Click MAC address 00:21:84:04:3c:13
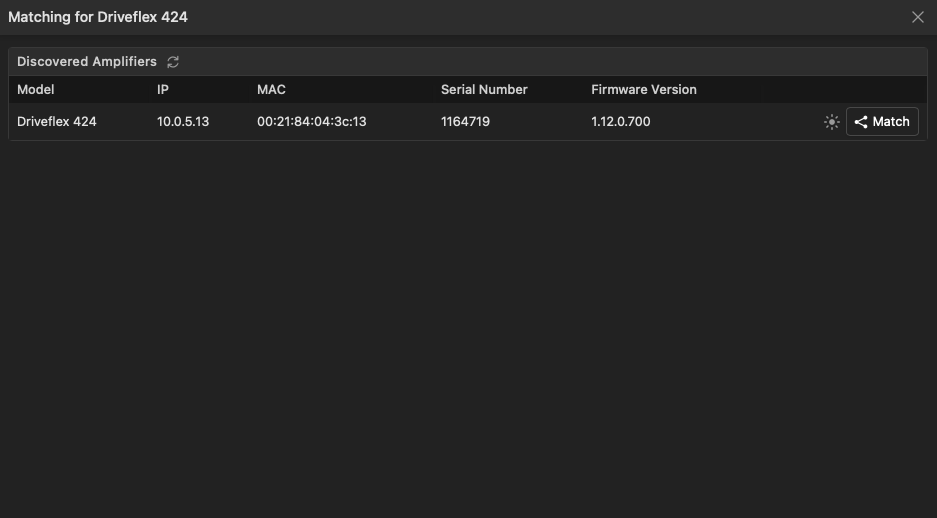Viewport: 937px width, 518px height. click(x=312, y=122)
